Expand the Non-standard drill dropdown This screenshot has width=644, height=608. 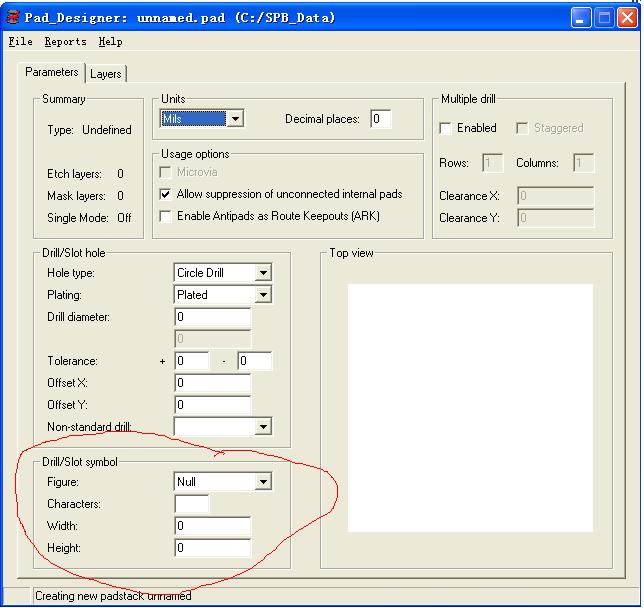pyautogui.click(x=223, y=427)
